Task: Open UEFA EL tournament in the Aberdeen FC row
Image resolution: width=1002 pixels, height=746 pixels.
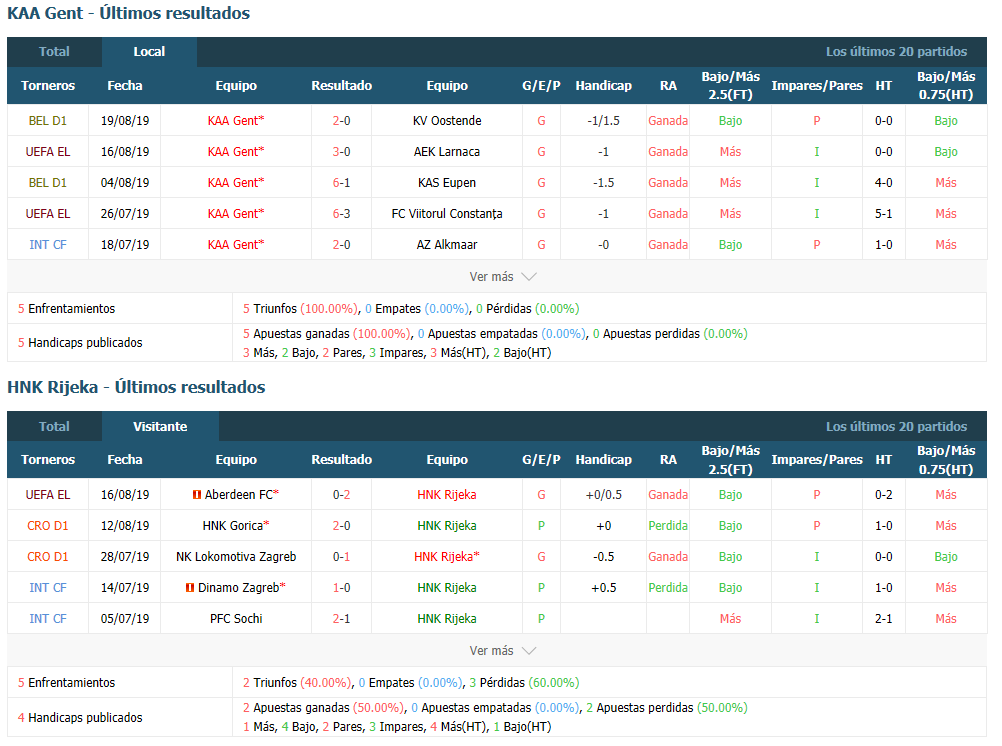Action: click(48, 495)
